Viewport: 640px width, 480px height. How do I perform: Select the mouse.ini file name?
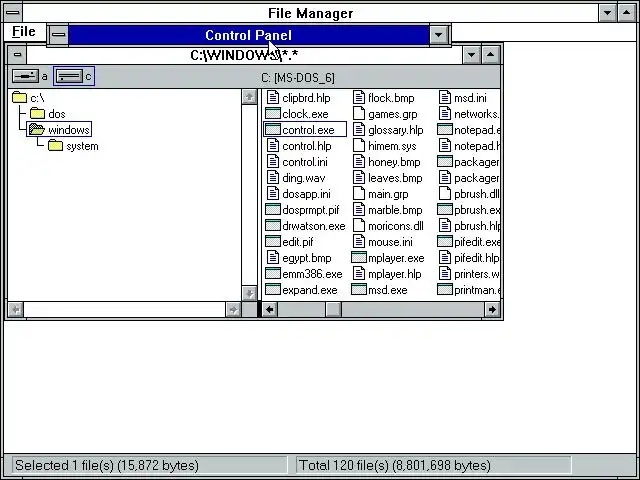point(390,242)
